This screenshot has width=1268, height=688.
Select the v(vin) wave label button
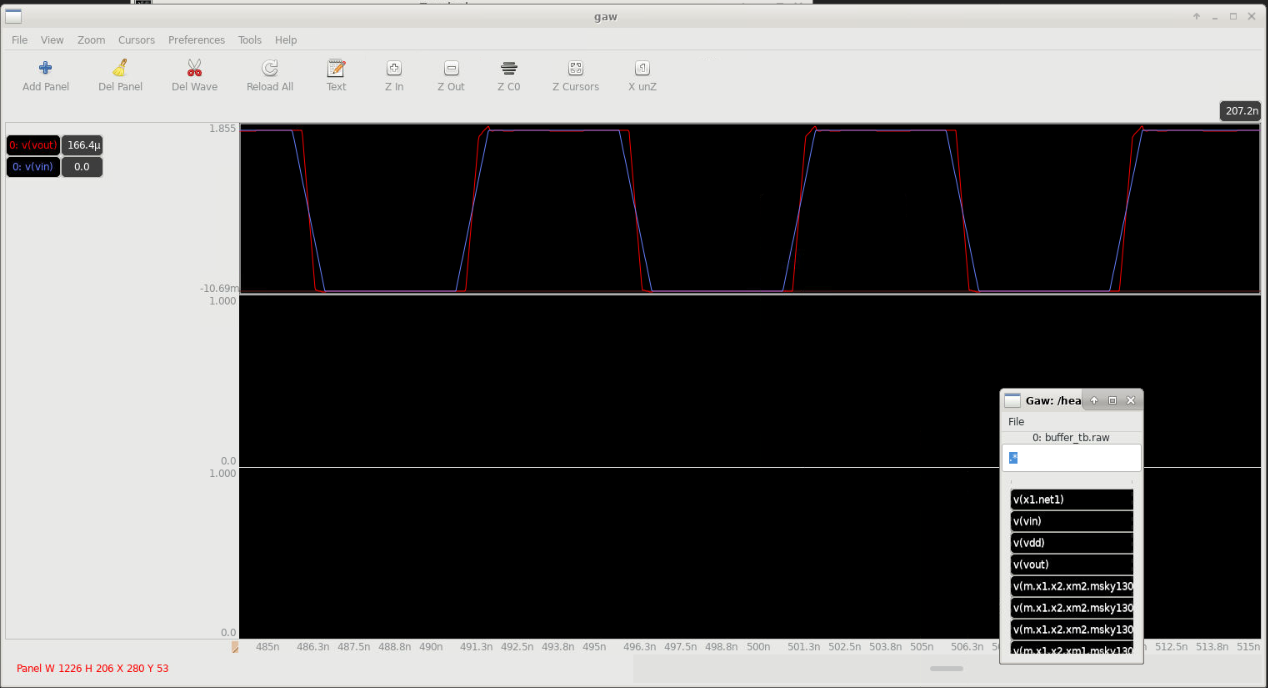tap(33, 167)
